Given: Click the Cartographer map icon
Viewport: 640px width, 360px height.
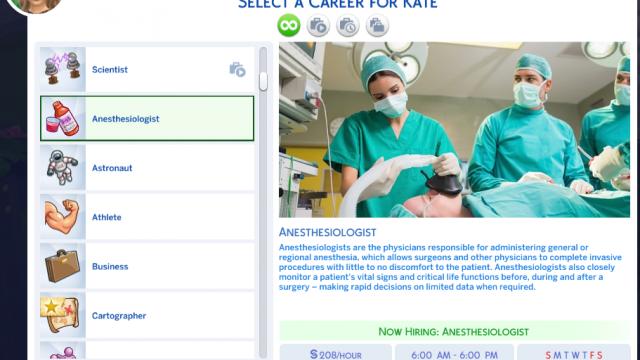Looking at the screenshot, I should click(x=62, y=316).
